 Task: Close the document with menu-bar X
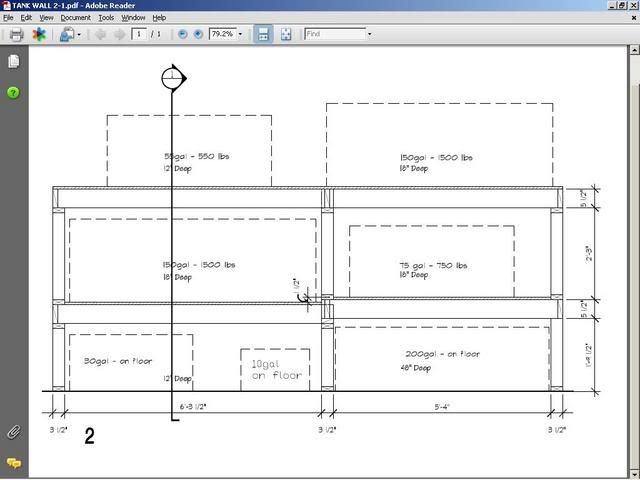tap(634, 18)
